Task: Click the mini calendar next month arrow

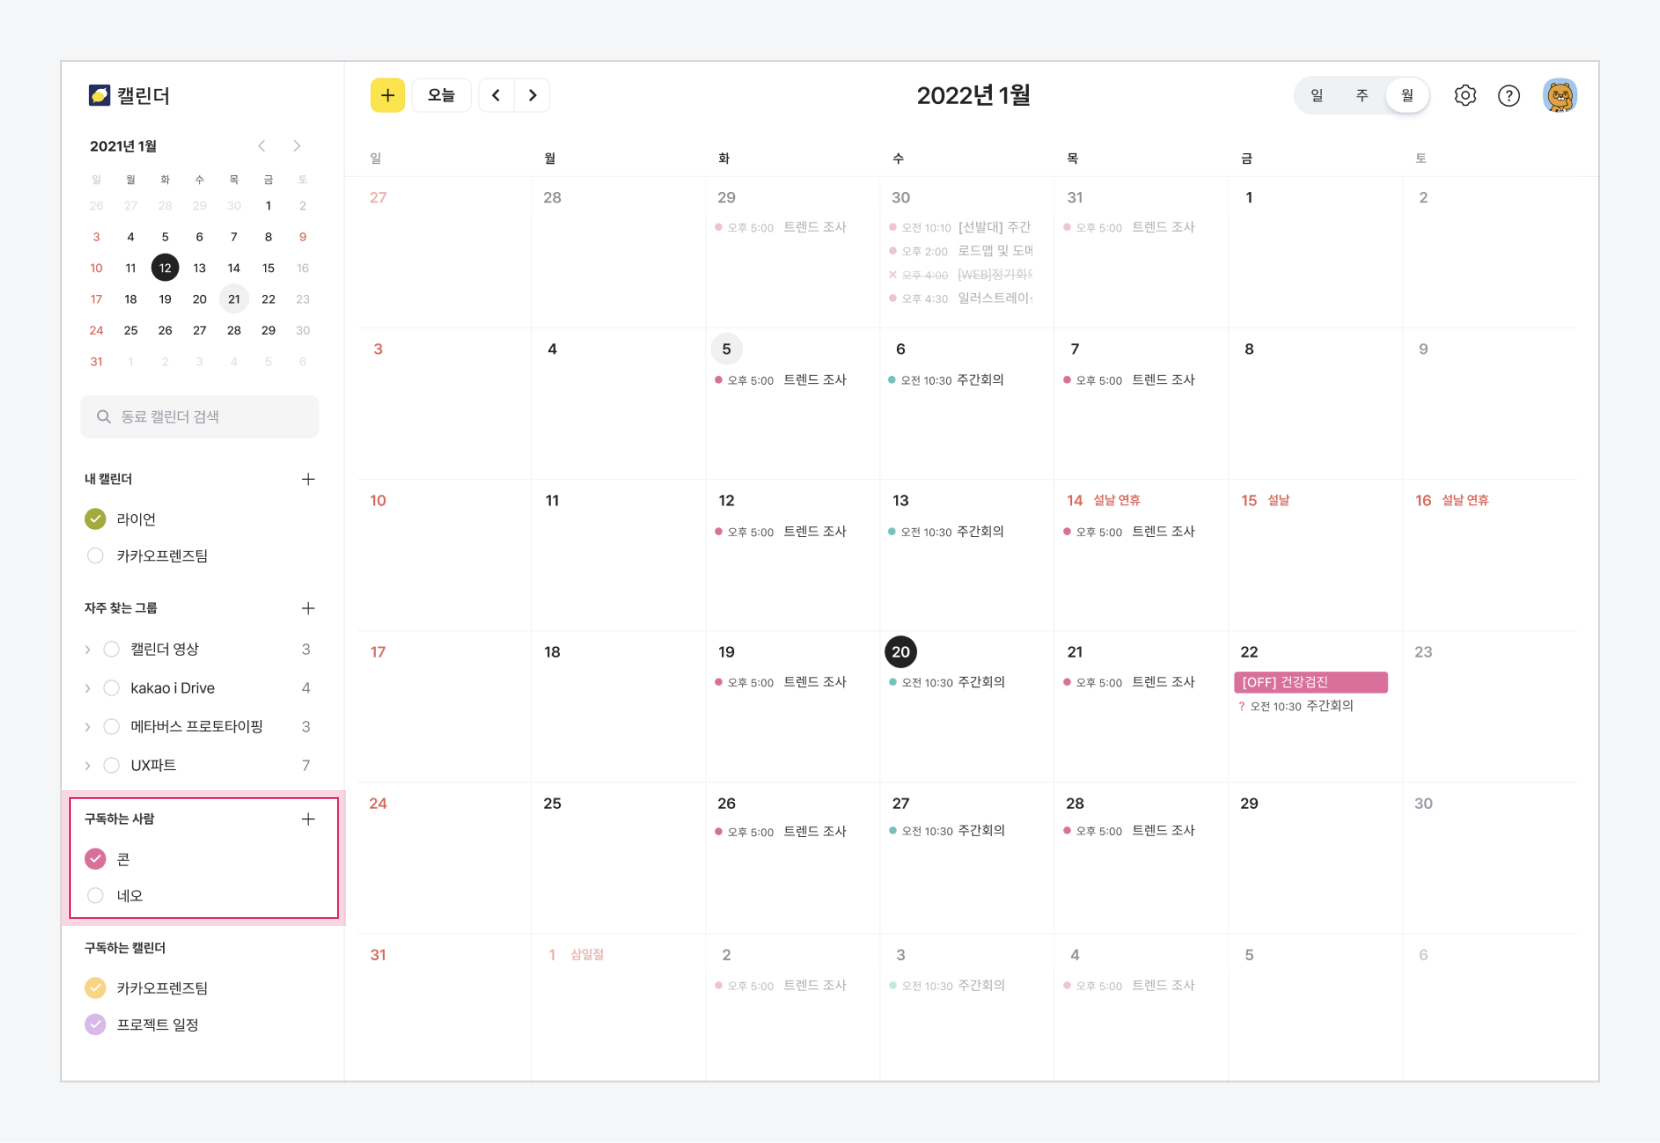Action: tap(297, 146)
